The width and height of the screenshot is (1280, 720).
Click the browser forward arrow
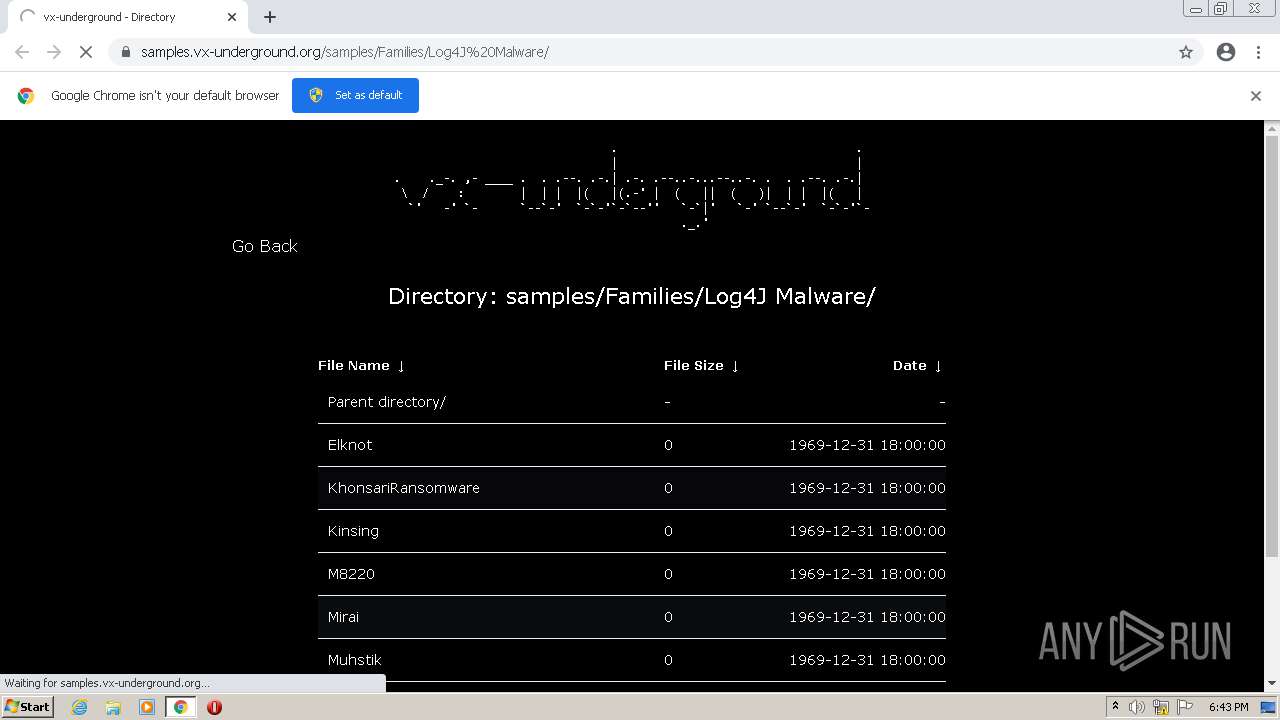click(x=54, y=52)
